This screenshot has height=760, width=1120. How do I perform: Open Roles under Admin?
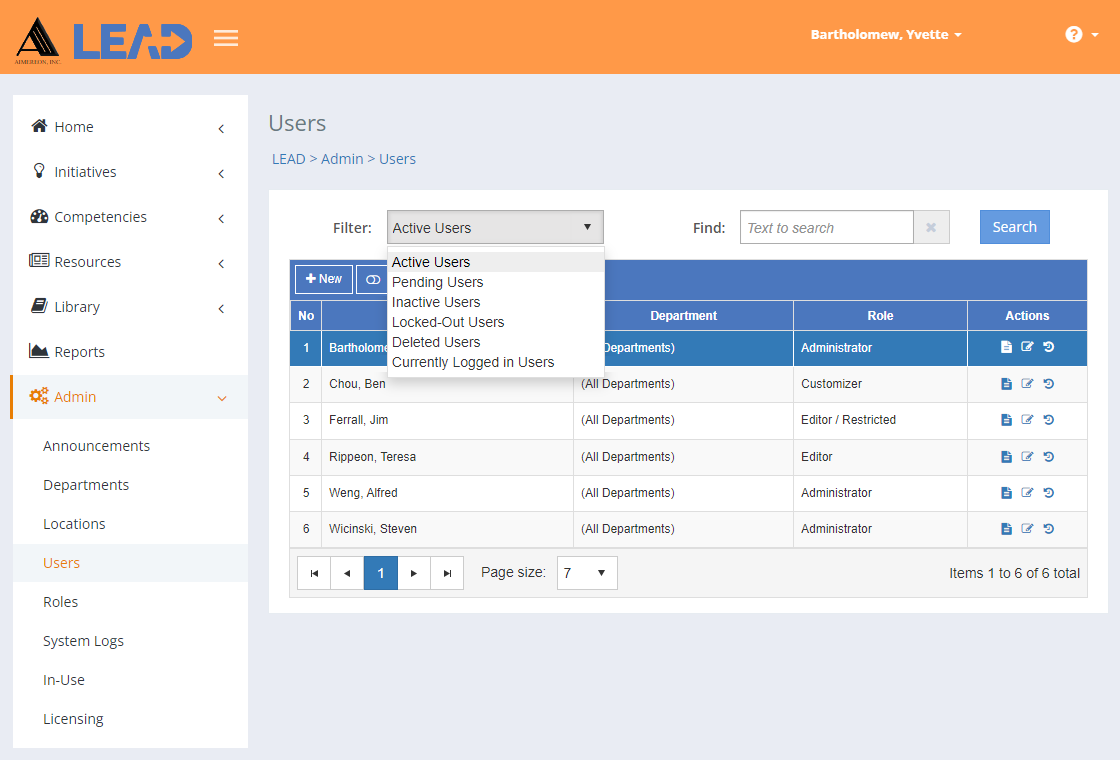click(60, 602)
